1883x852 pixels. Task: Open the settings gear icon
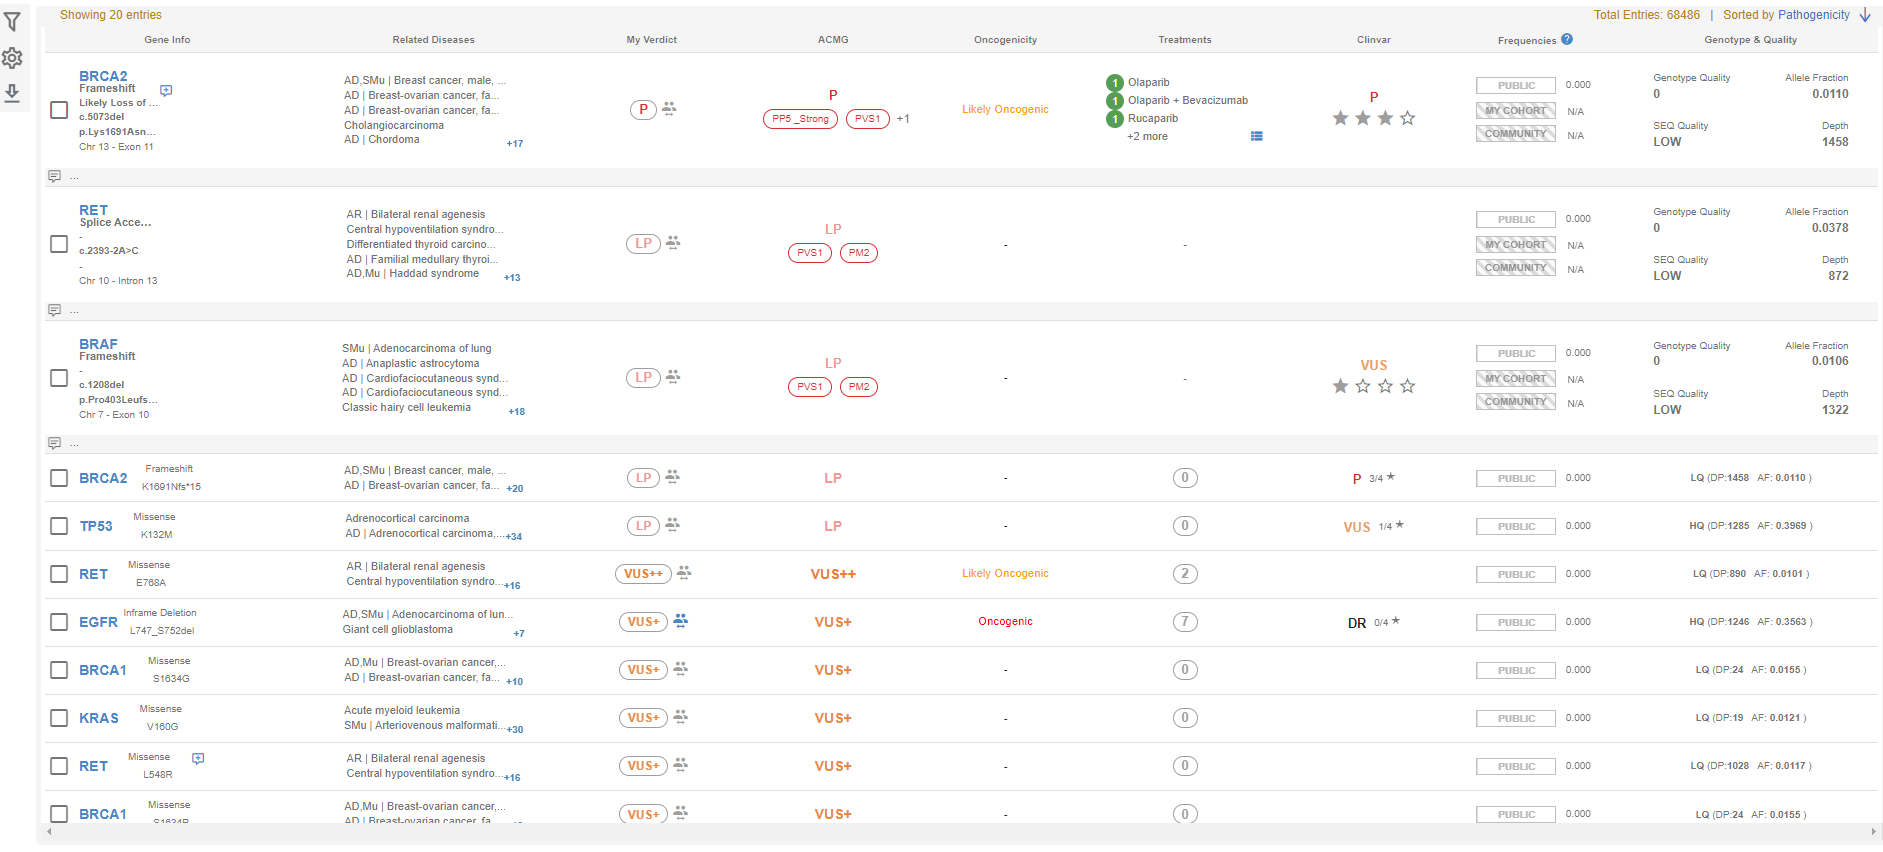[12, 58]
